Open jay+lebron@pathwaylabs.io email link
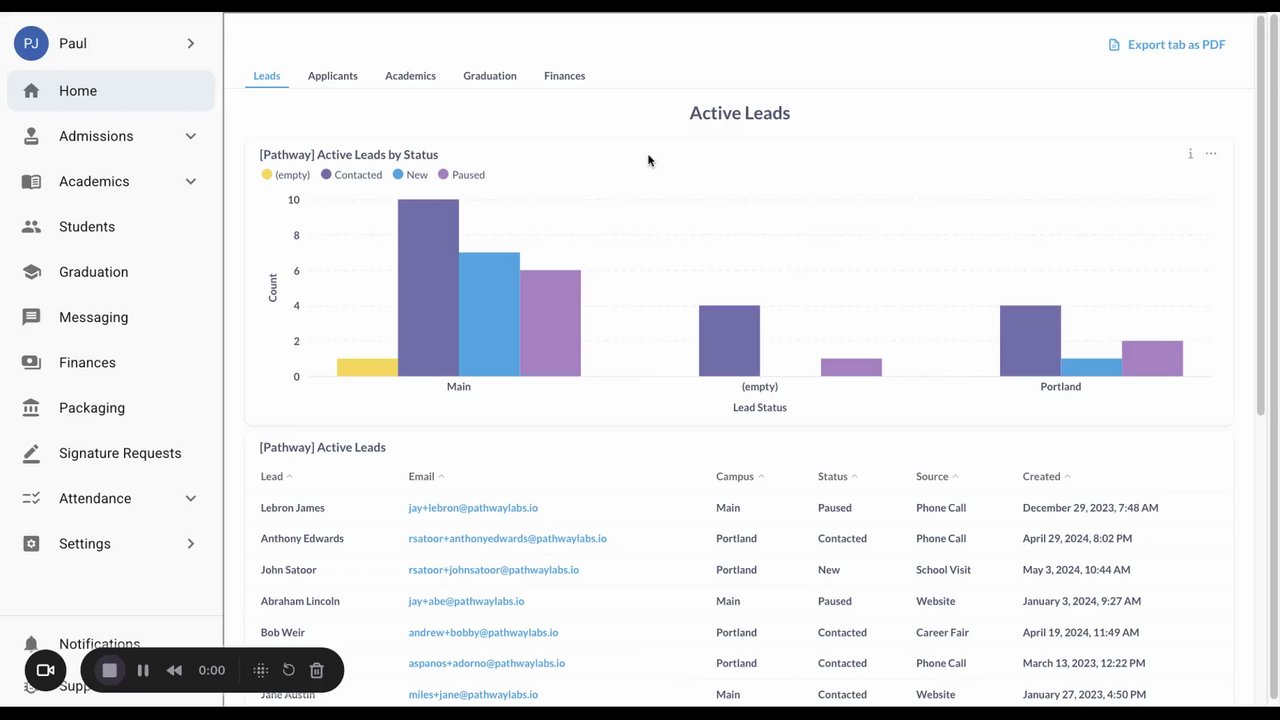Screen dimensions: 1280x720 click(x=466, y=508)
